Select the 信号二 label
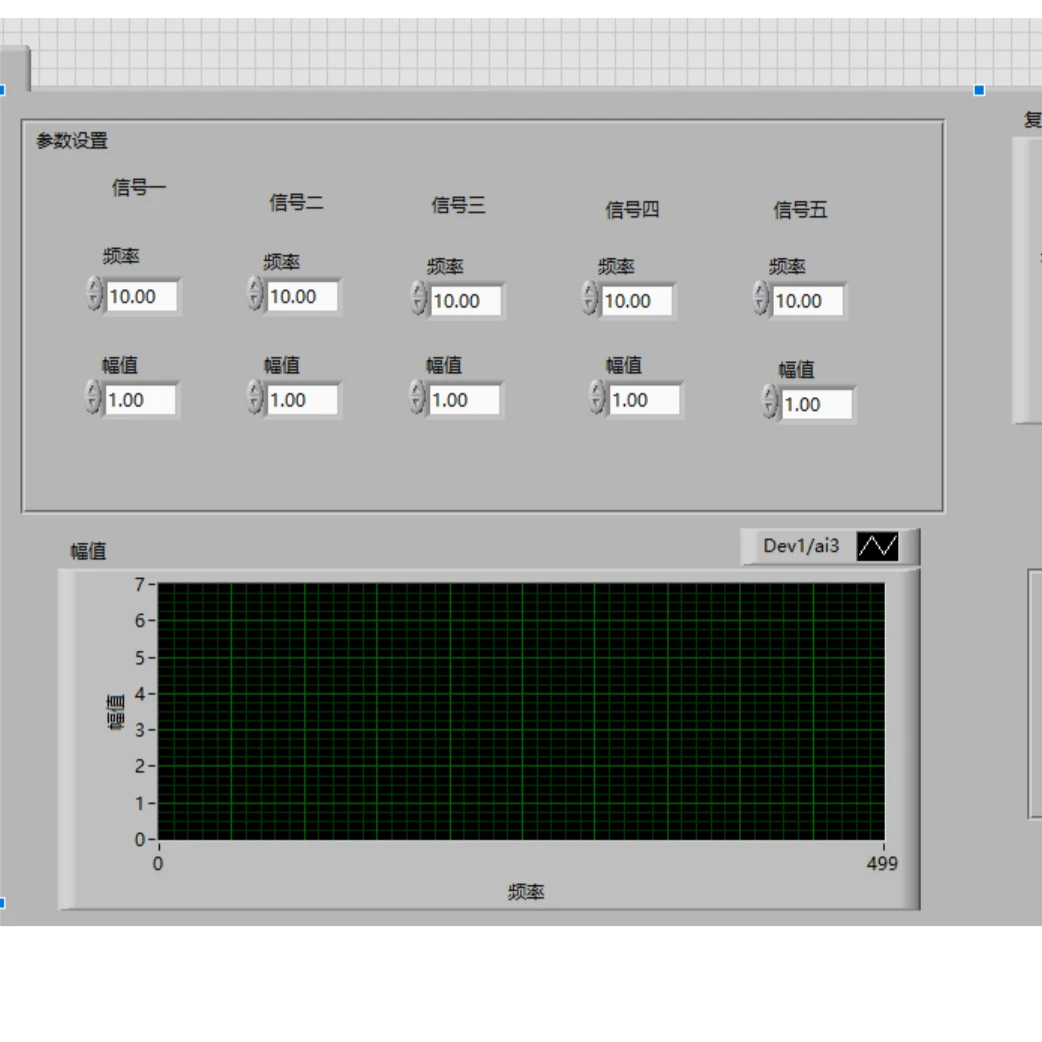 click(296, 202)
